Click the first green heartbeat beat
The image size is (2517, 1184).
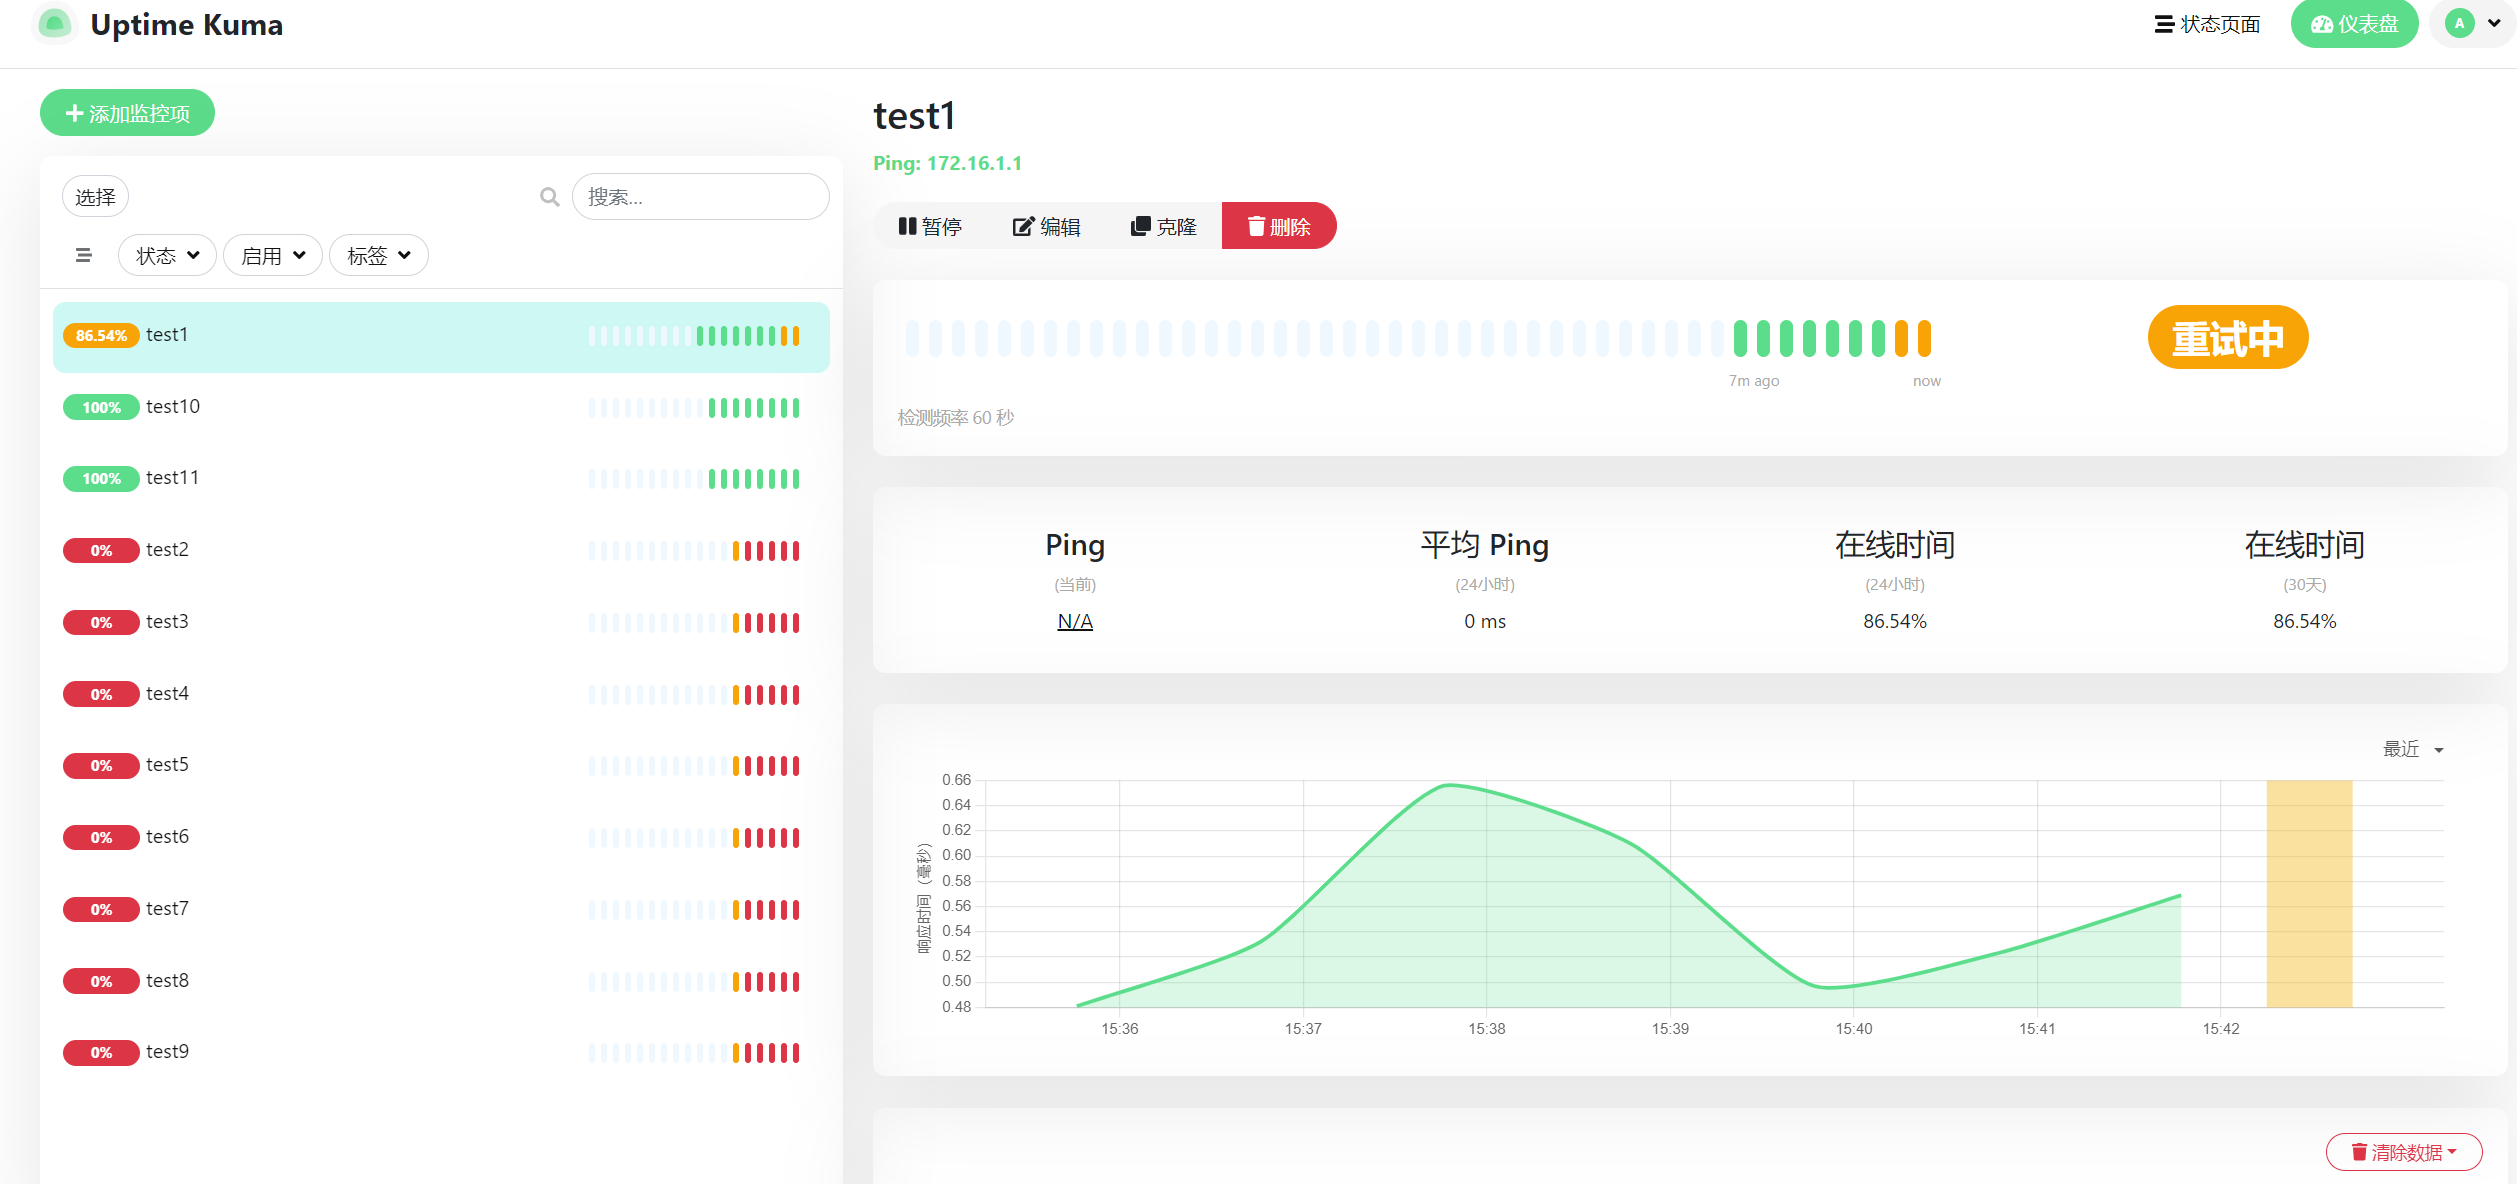pyautogui.click(x=1740, y=339)
